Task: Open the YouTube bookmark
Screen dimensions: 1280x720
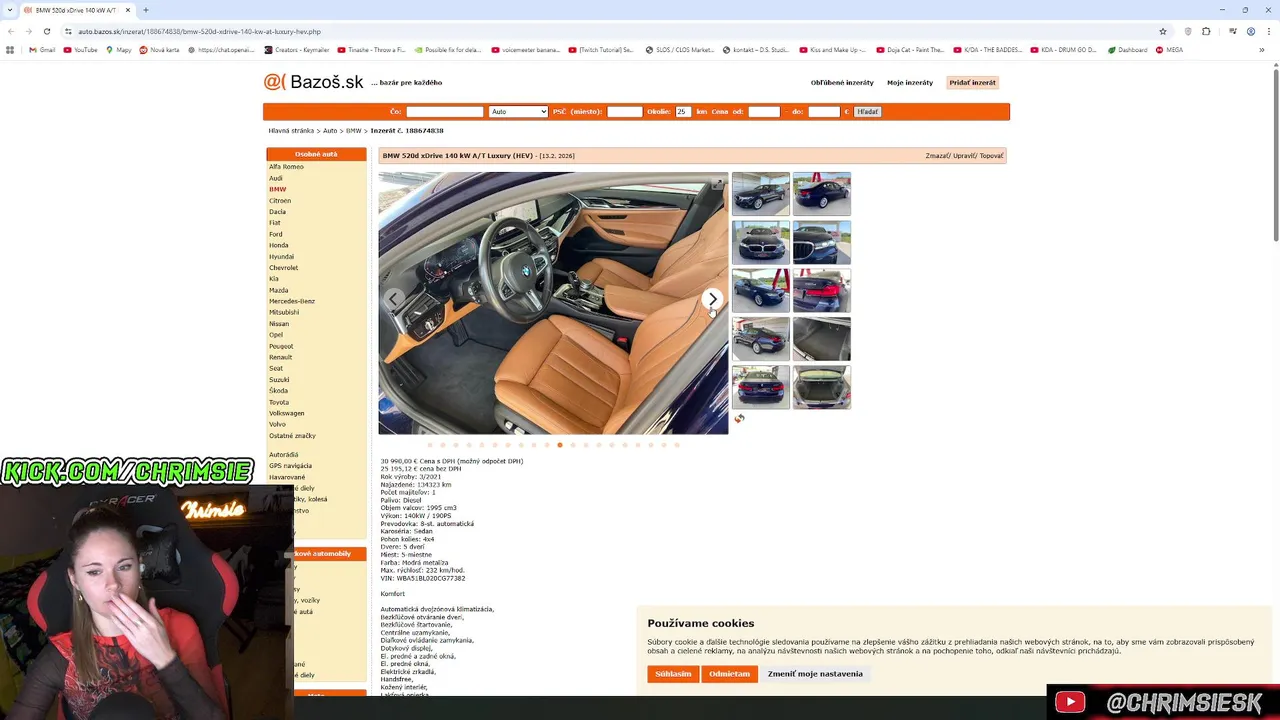Action: (x=81, y=50)
